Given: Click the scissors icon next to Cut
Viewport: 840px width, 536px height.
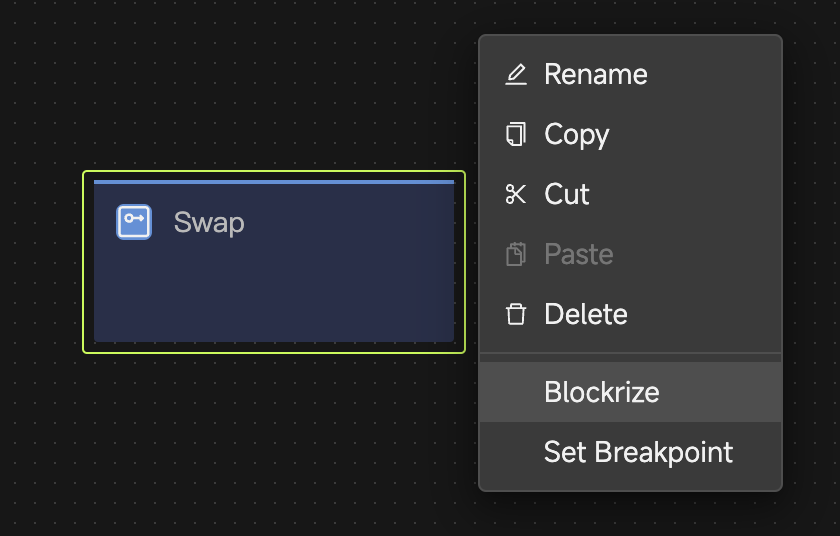Looking at the screenshot, I should [x=516, y=195].
